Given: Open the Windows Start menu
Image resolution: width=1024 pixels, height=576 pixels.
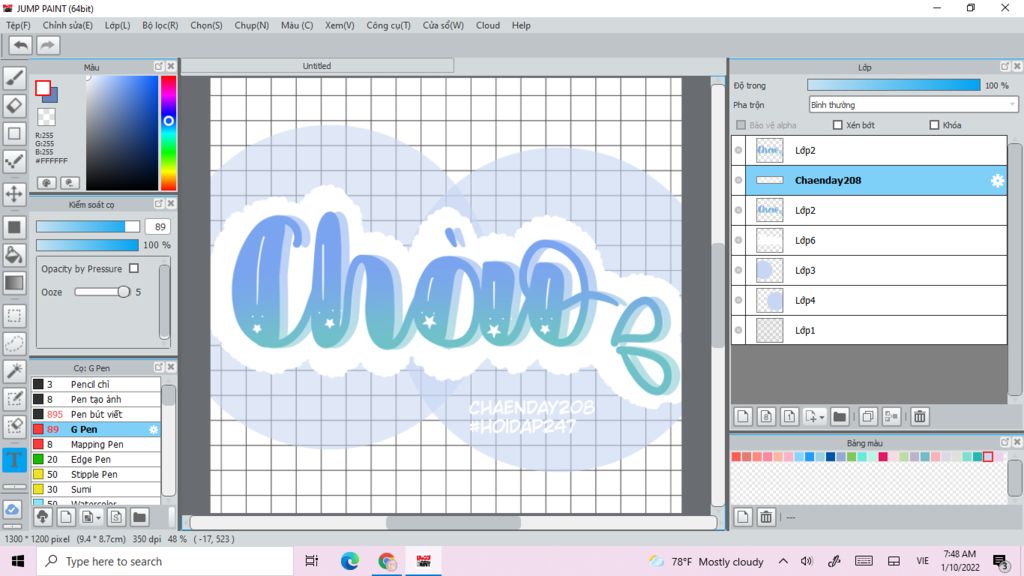Looking at the screenshot, I should pyautogui.click(x=18, y=562).
